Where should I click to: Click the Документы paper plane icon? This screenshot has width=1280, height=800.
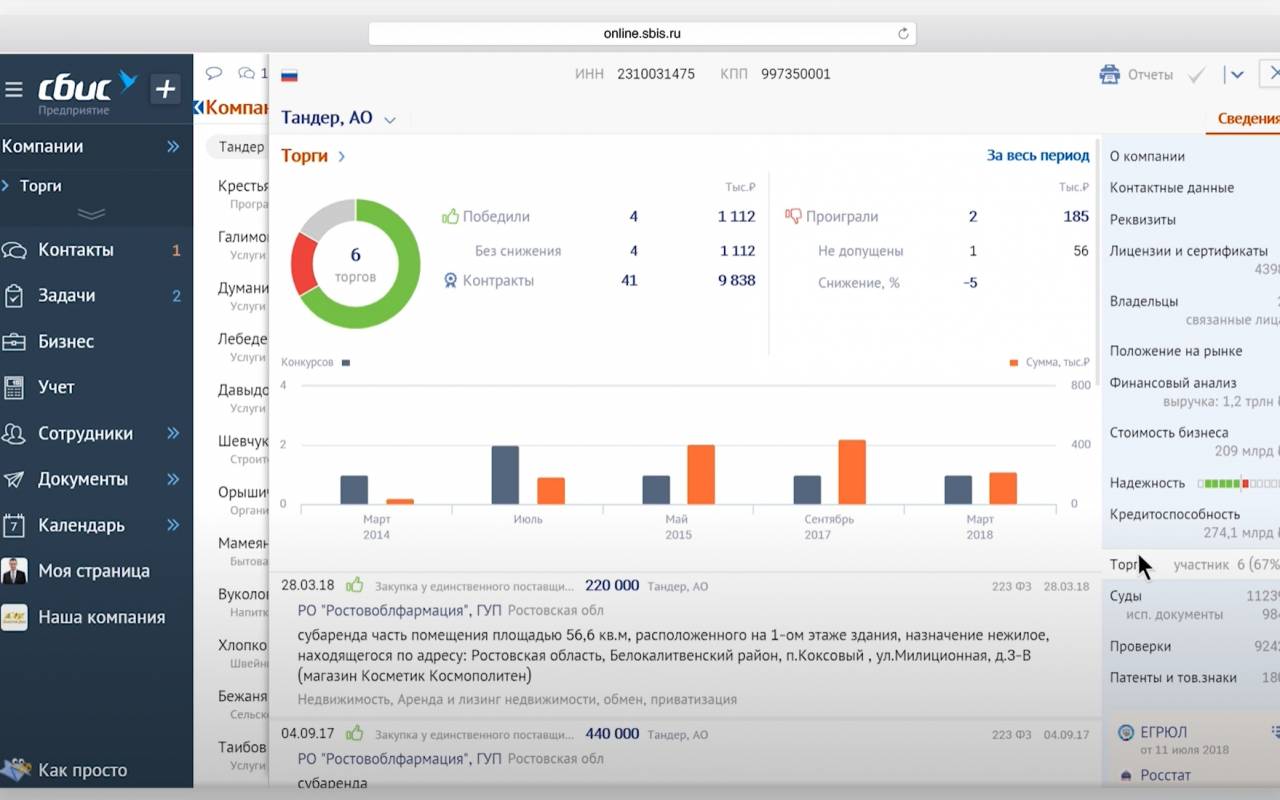tap(14, 479)
